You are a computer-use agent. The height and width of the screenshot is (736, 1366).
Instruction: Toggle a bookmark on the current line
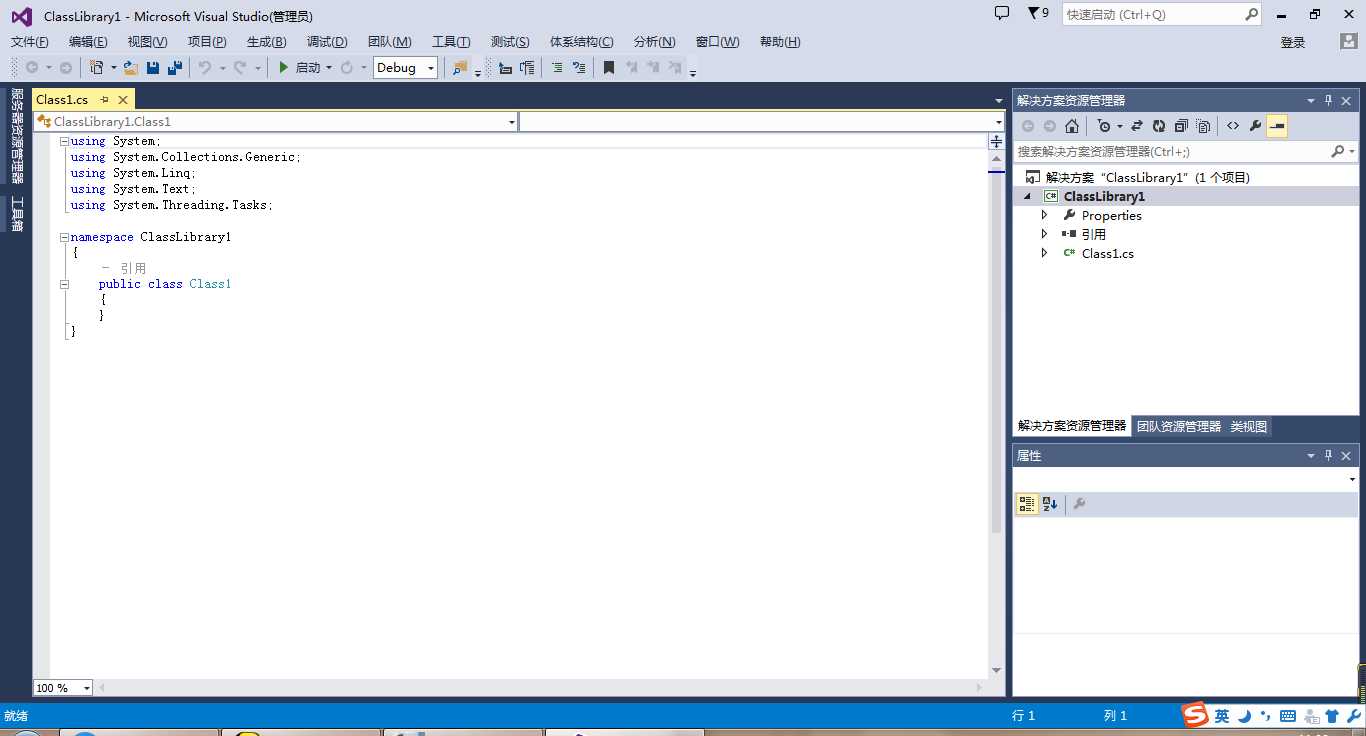click(608, 67)
